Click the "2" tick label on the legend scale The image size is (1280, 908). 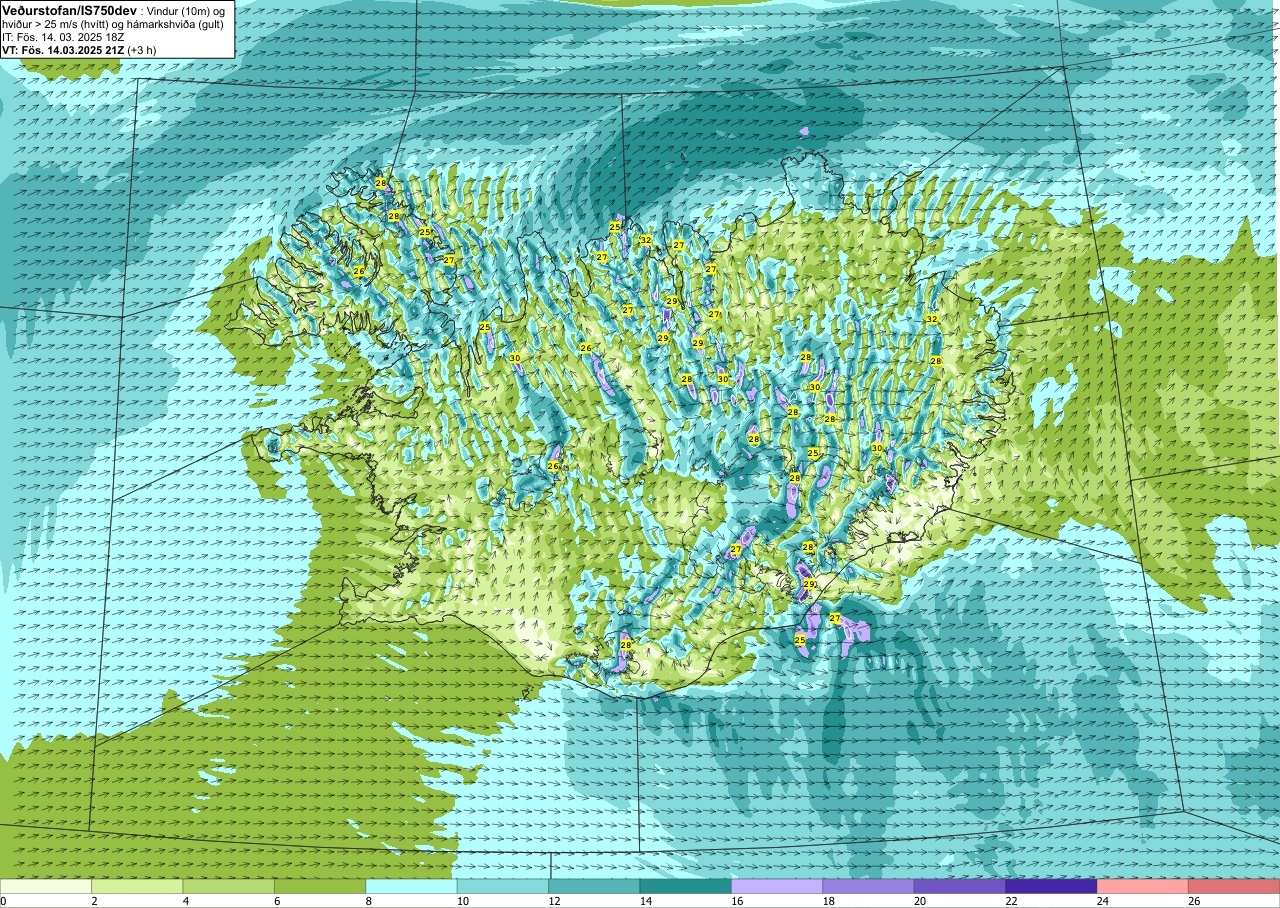coord(93,901)
